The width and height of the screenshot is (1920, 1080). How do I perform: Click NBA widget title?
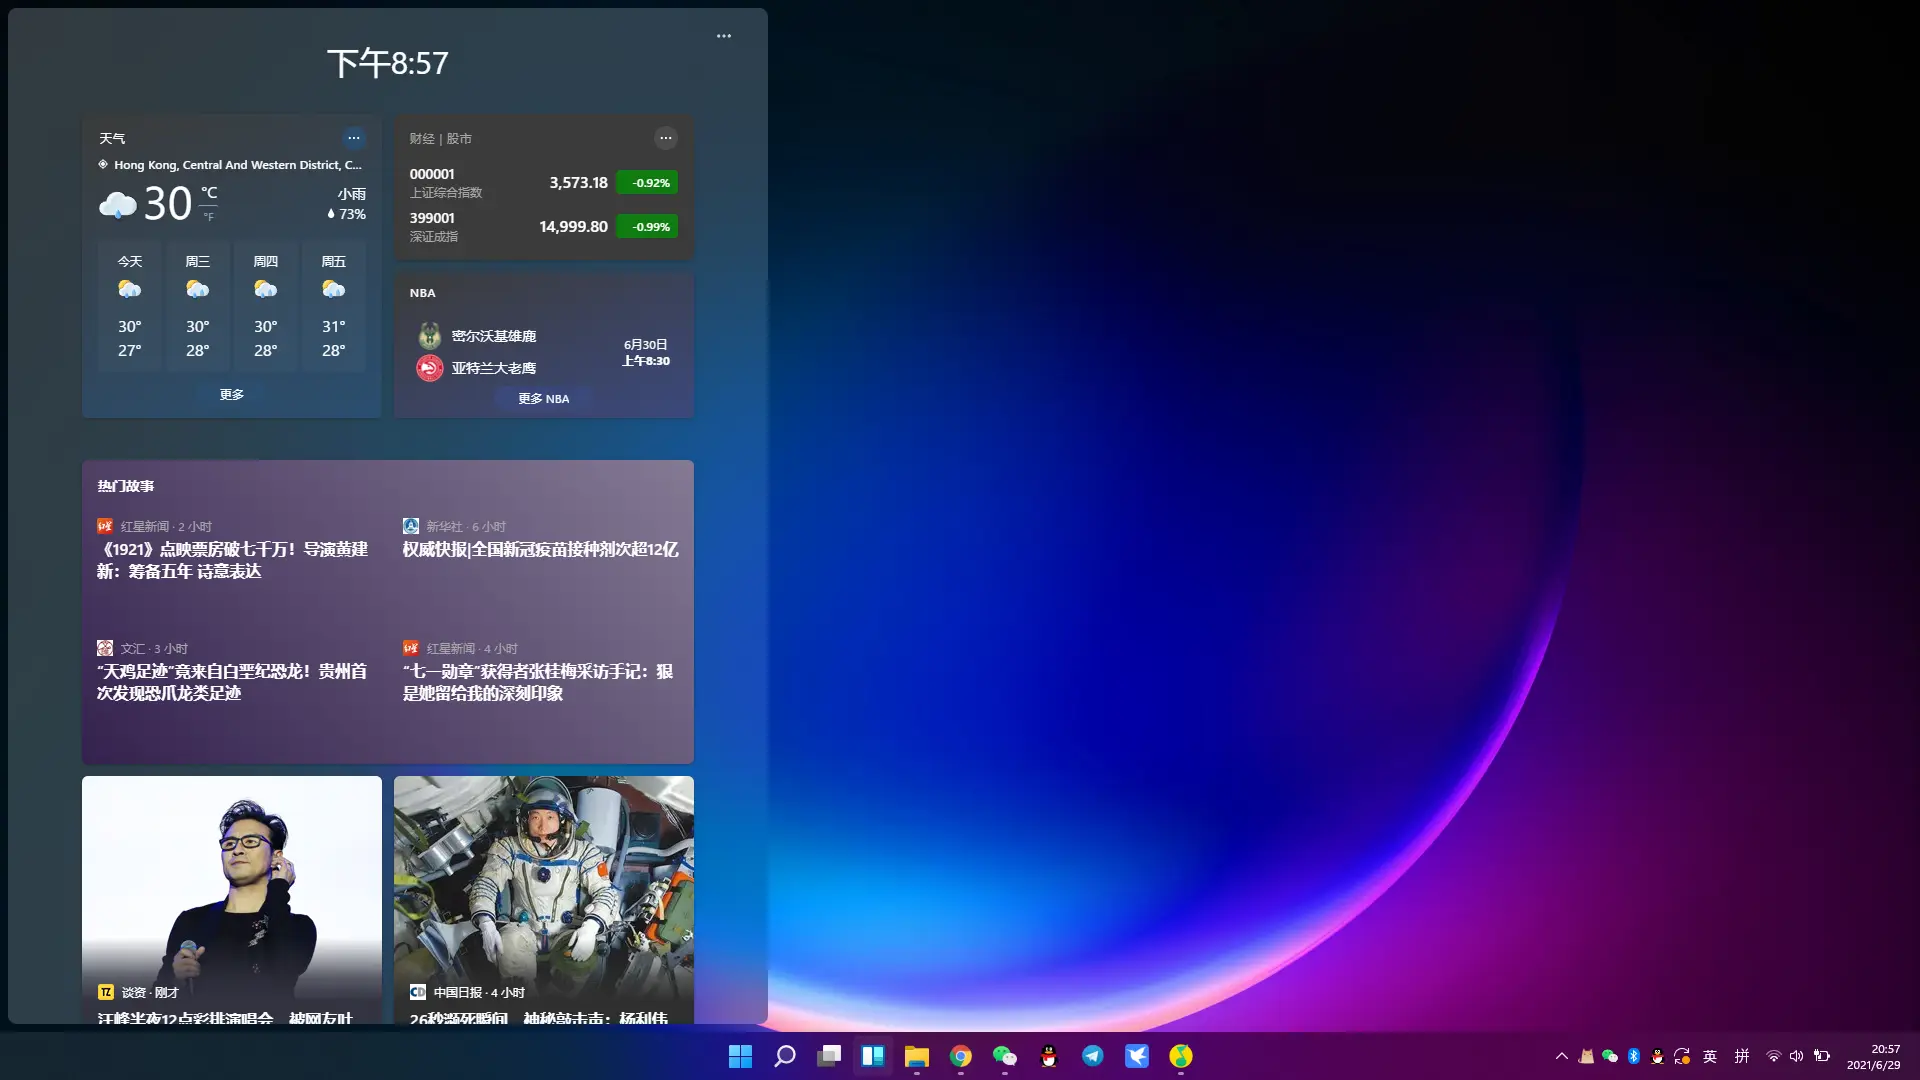click(423, 293)
